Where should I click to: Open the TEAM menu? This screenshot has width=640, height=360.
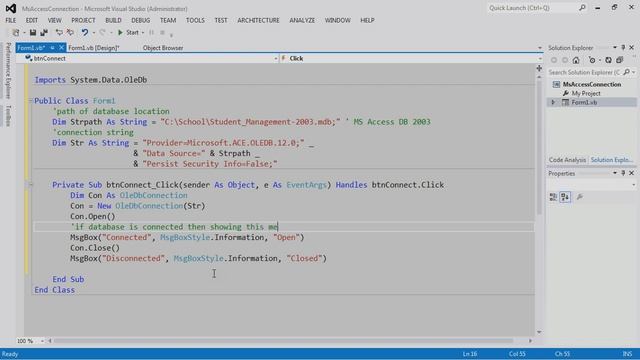168,20
